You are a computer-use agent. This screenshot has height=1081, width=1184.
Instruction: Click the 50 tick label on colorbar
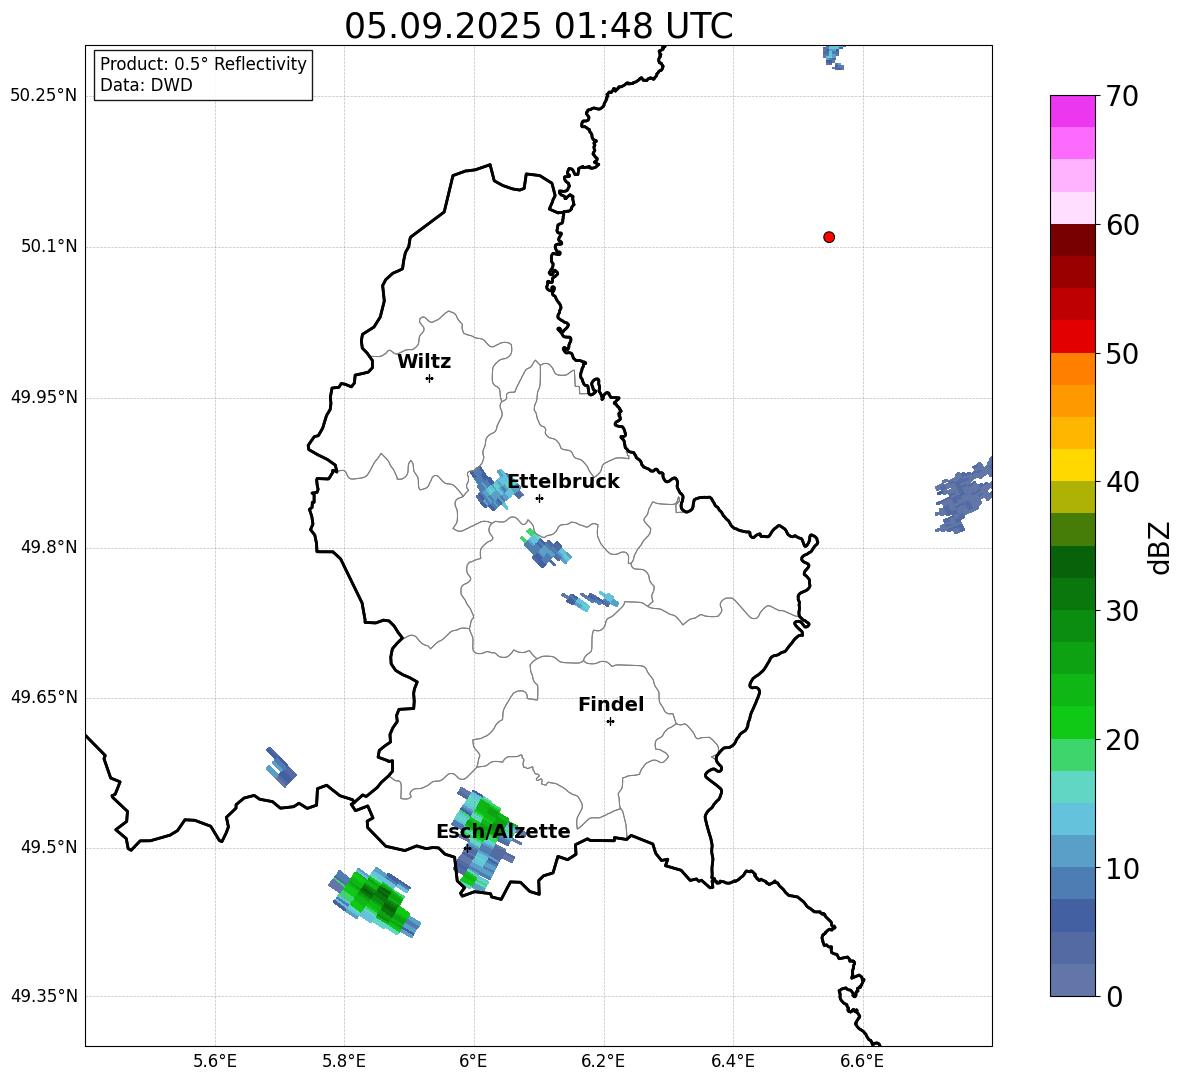[x=1122, y=354]
